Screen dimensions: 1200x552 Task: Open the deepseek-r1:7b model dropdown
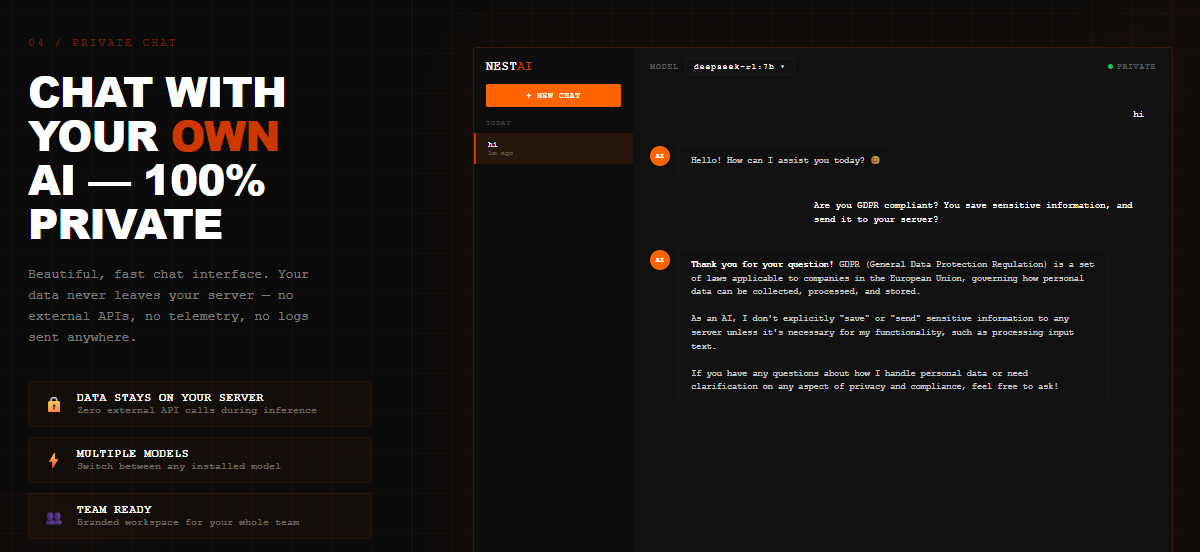[x=740, y=67]
